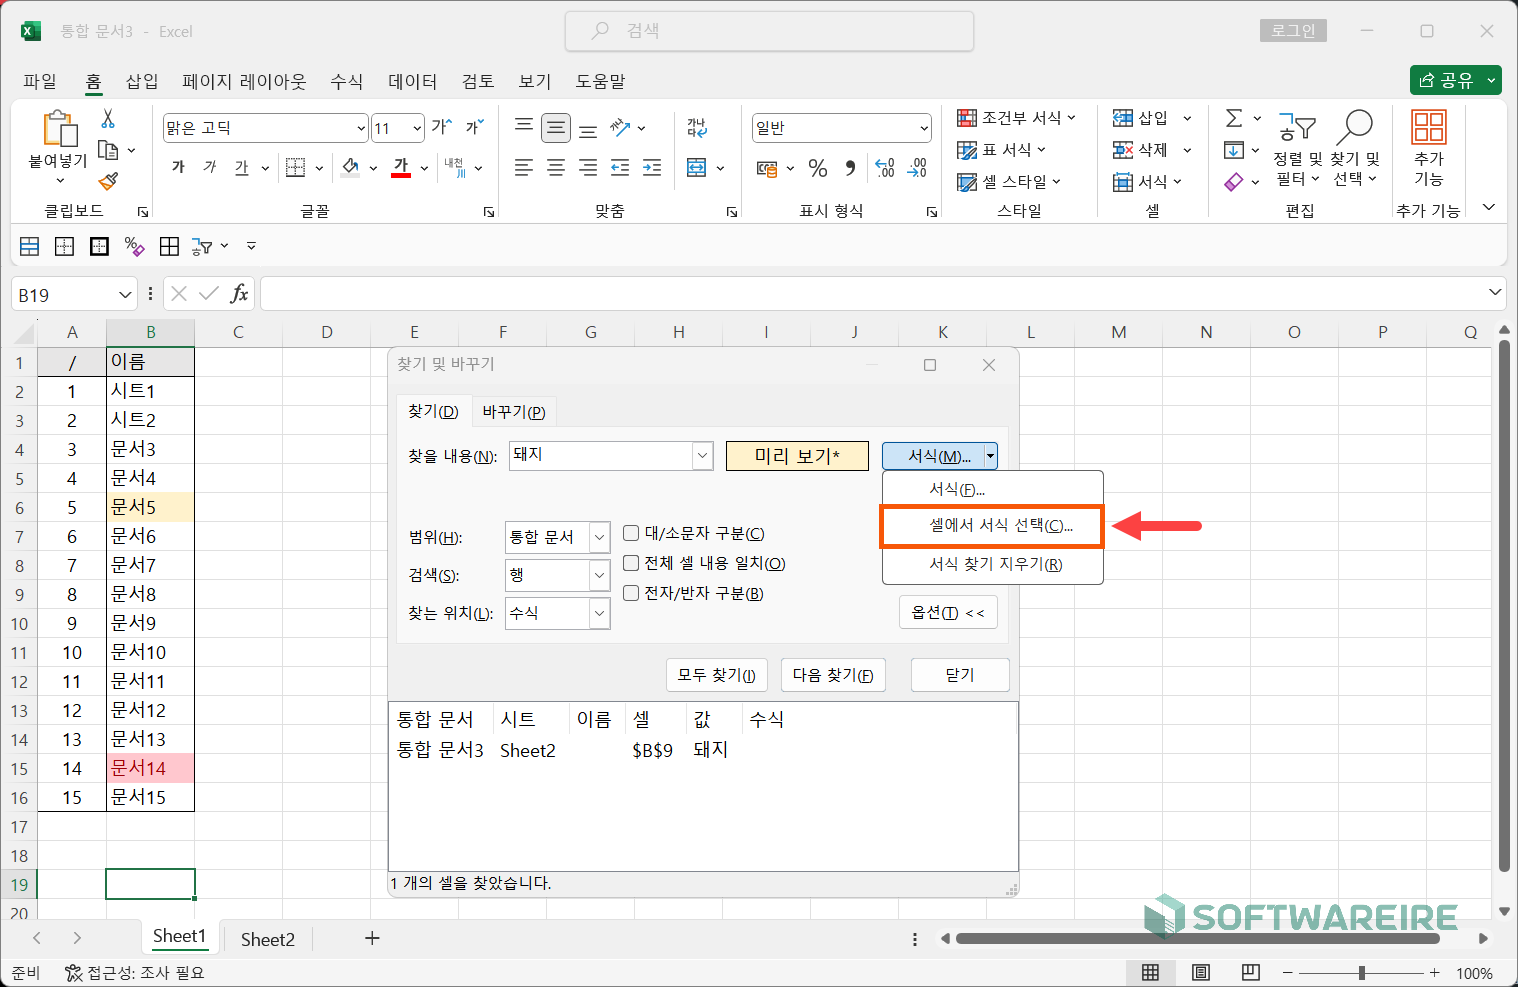Click the center horizontal align icon

[x=556, y=168]
